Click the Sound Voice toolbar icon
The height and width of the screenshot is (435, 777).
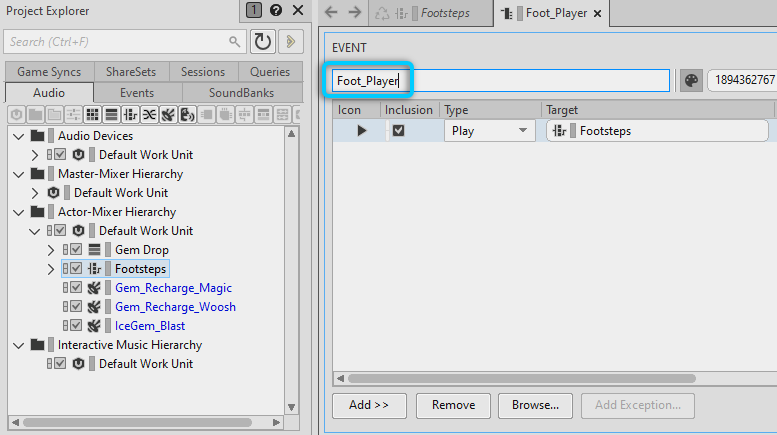pyautogui.click(x=187, y=115)
